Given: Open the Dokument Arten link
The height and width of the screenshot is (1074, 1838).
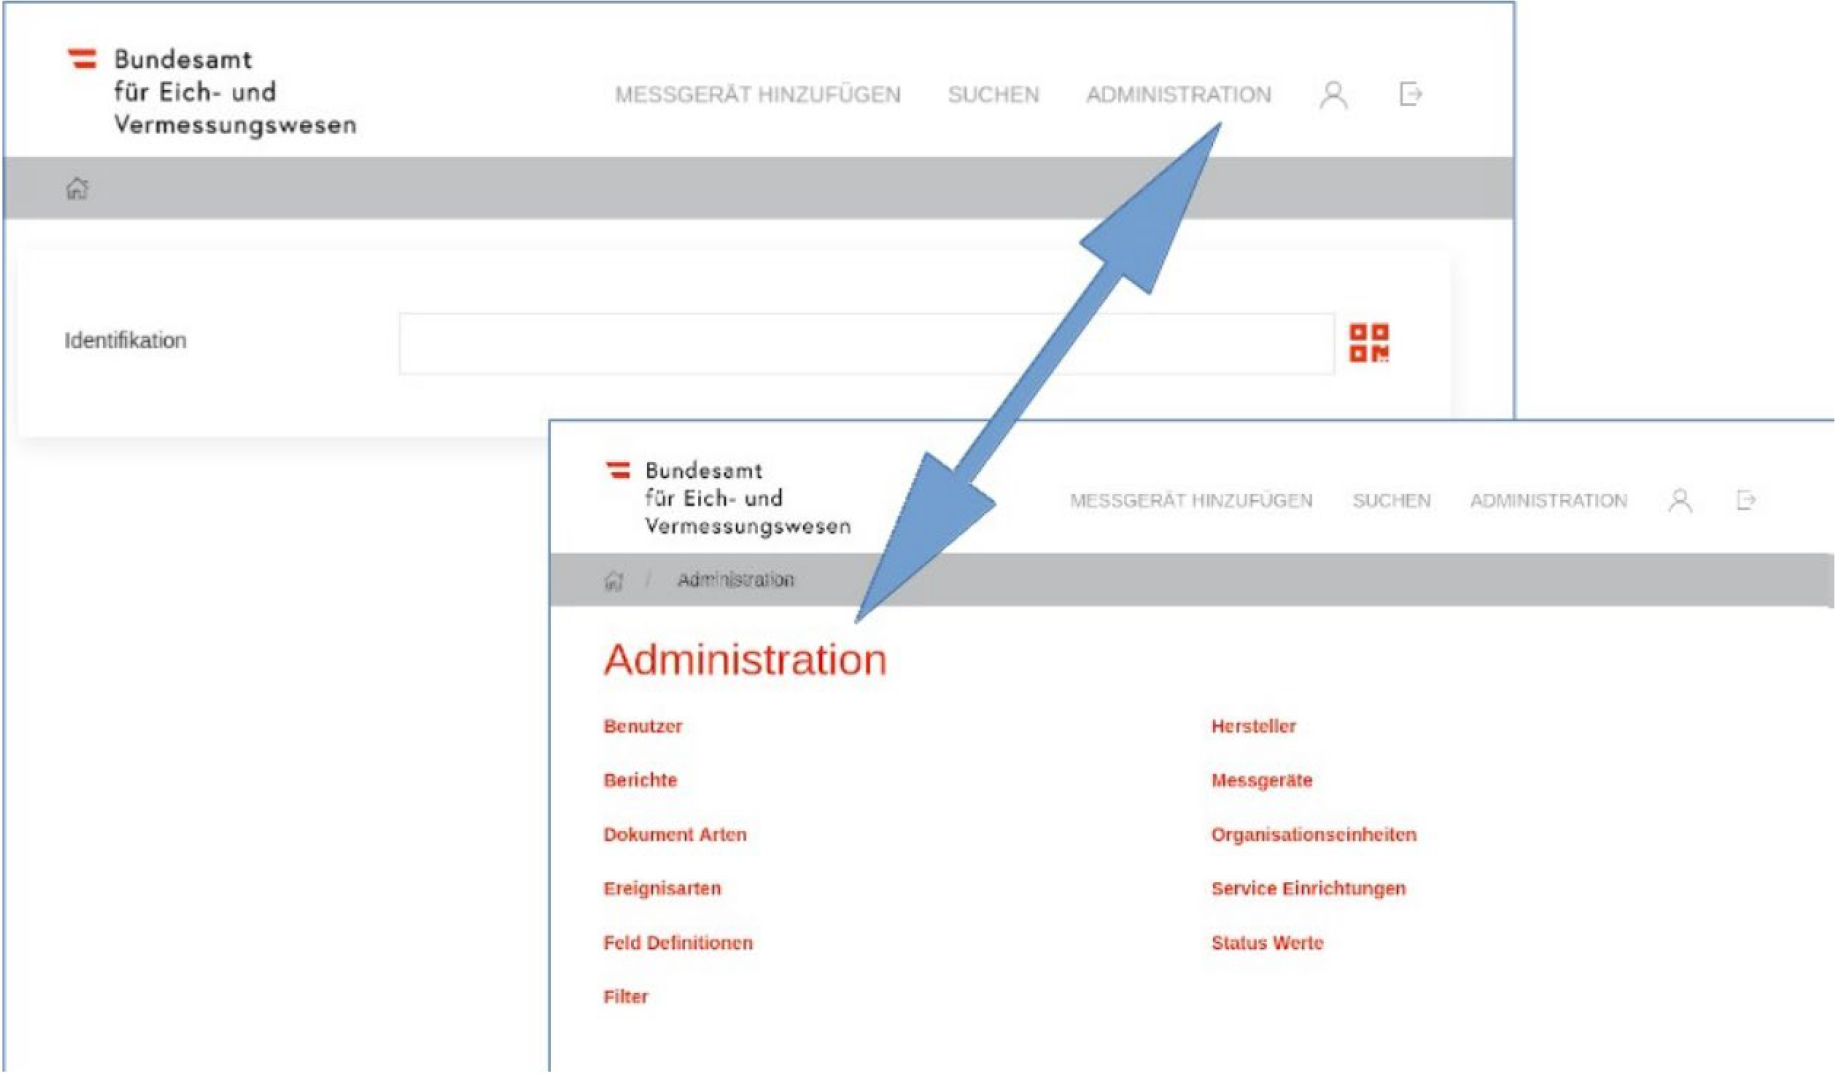Looking at the screenshot, I should tap(675, 834).
